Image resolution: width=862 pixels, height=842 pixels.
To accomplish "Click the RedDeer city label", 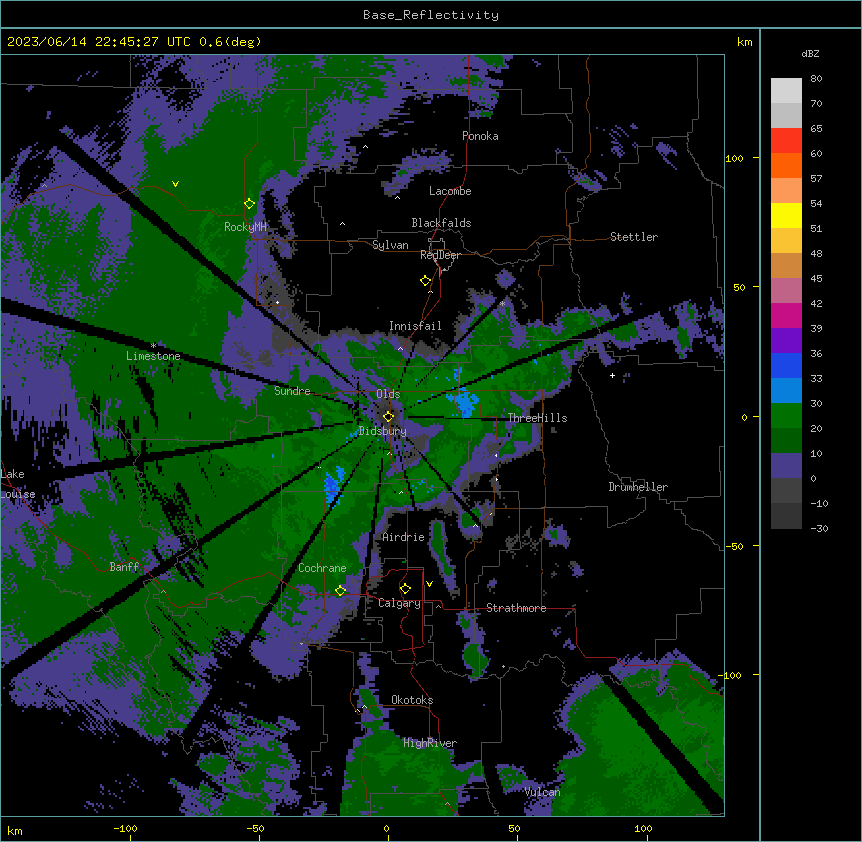I will point(440,255).
